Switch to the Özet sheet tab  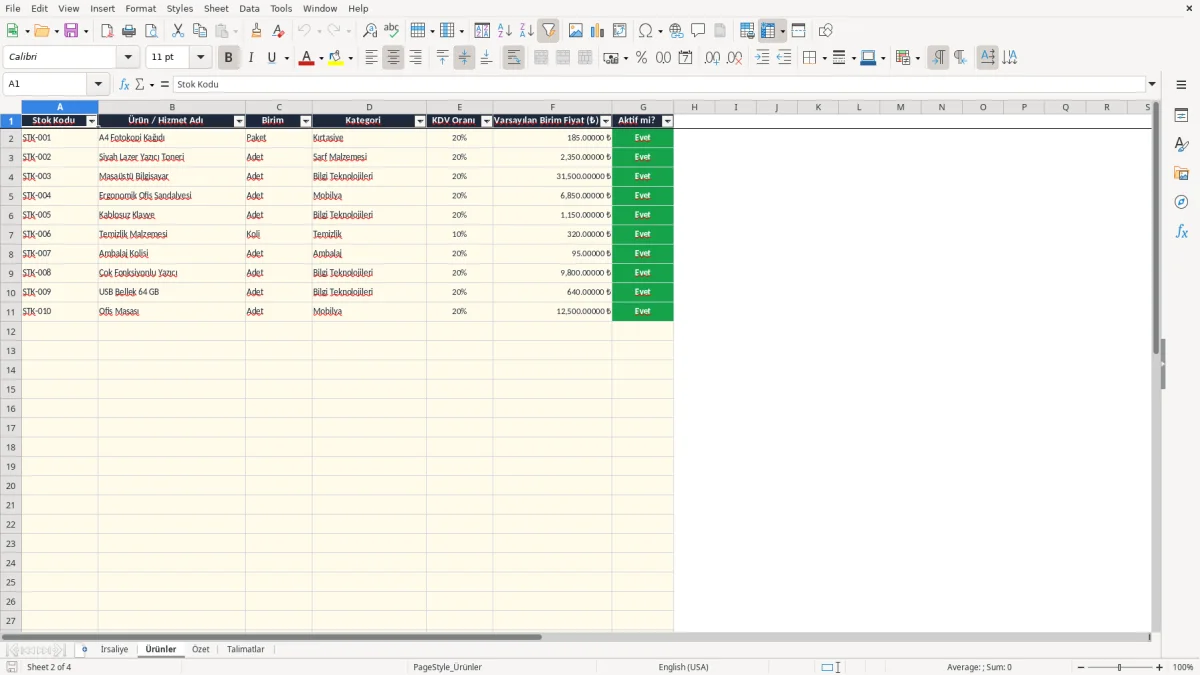click(201, 649)
